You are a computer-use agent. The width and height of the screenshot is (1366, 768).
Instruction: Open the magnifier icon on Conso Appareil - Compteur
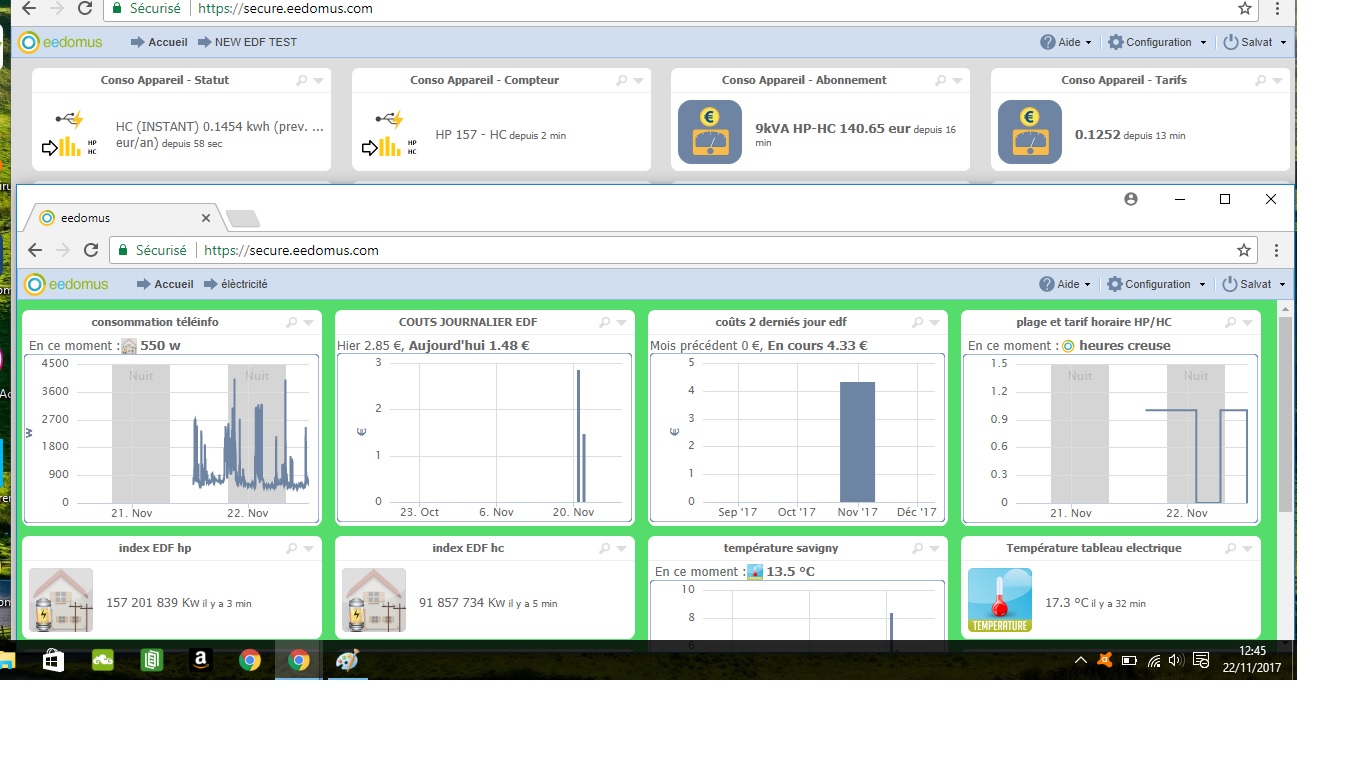point(621,81)
